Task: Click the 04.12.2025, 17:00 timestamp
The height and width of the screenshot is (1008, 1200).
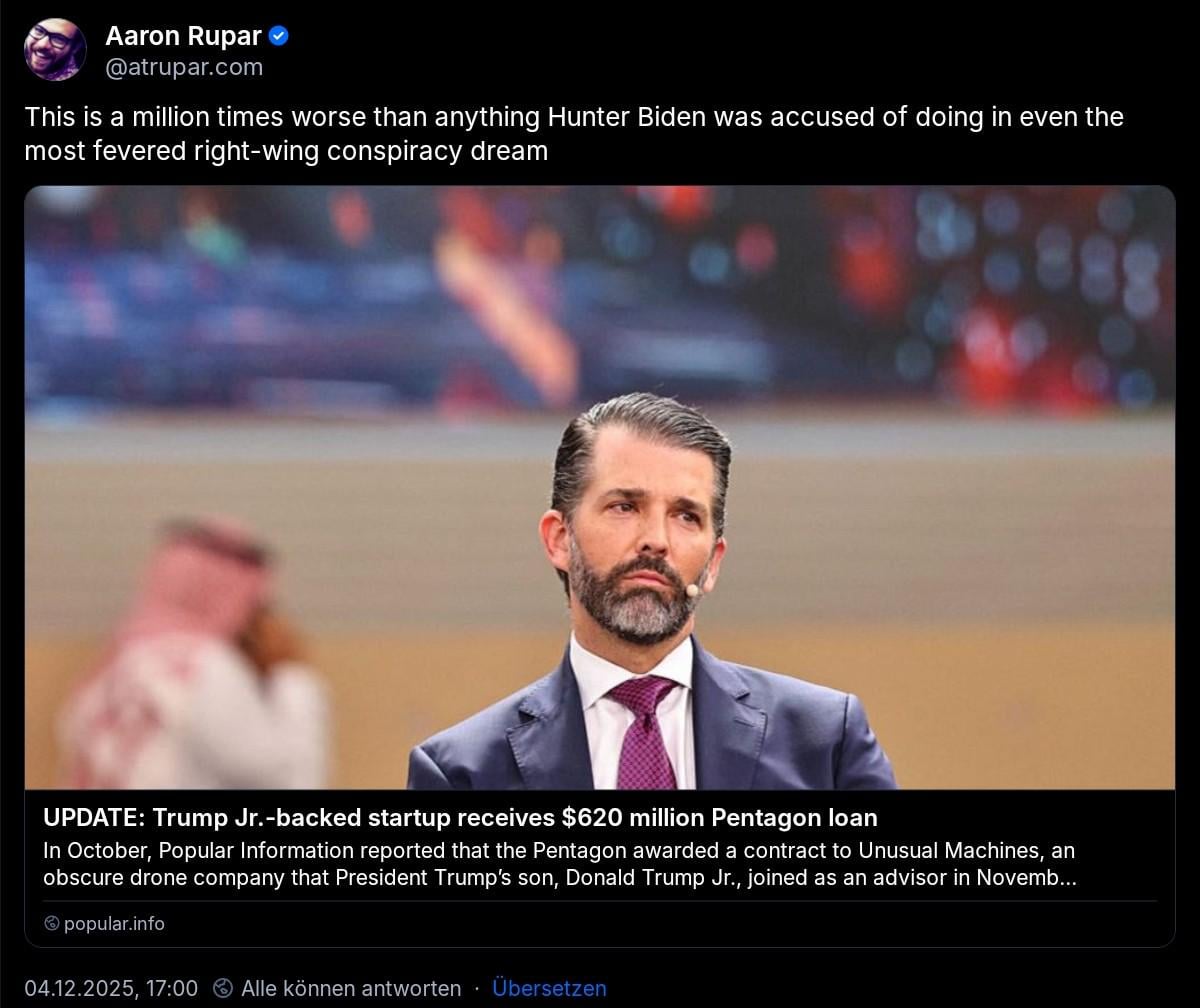Action: [111, 989]
